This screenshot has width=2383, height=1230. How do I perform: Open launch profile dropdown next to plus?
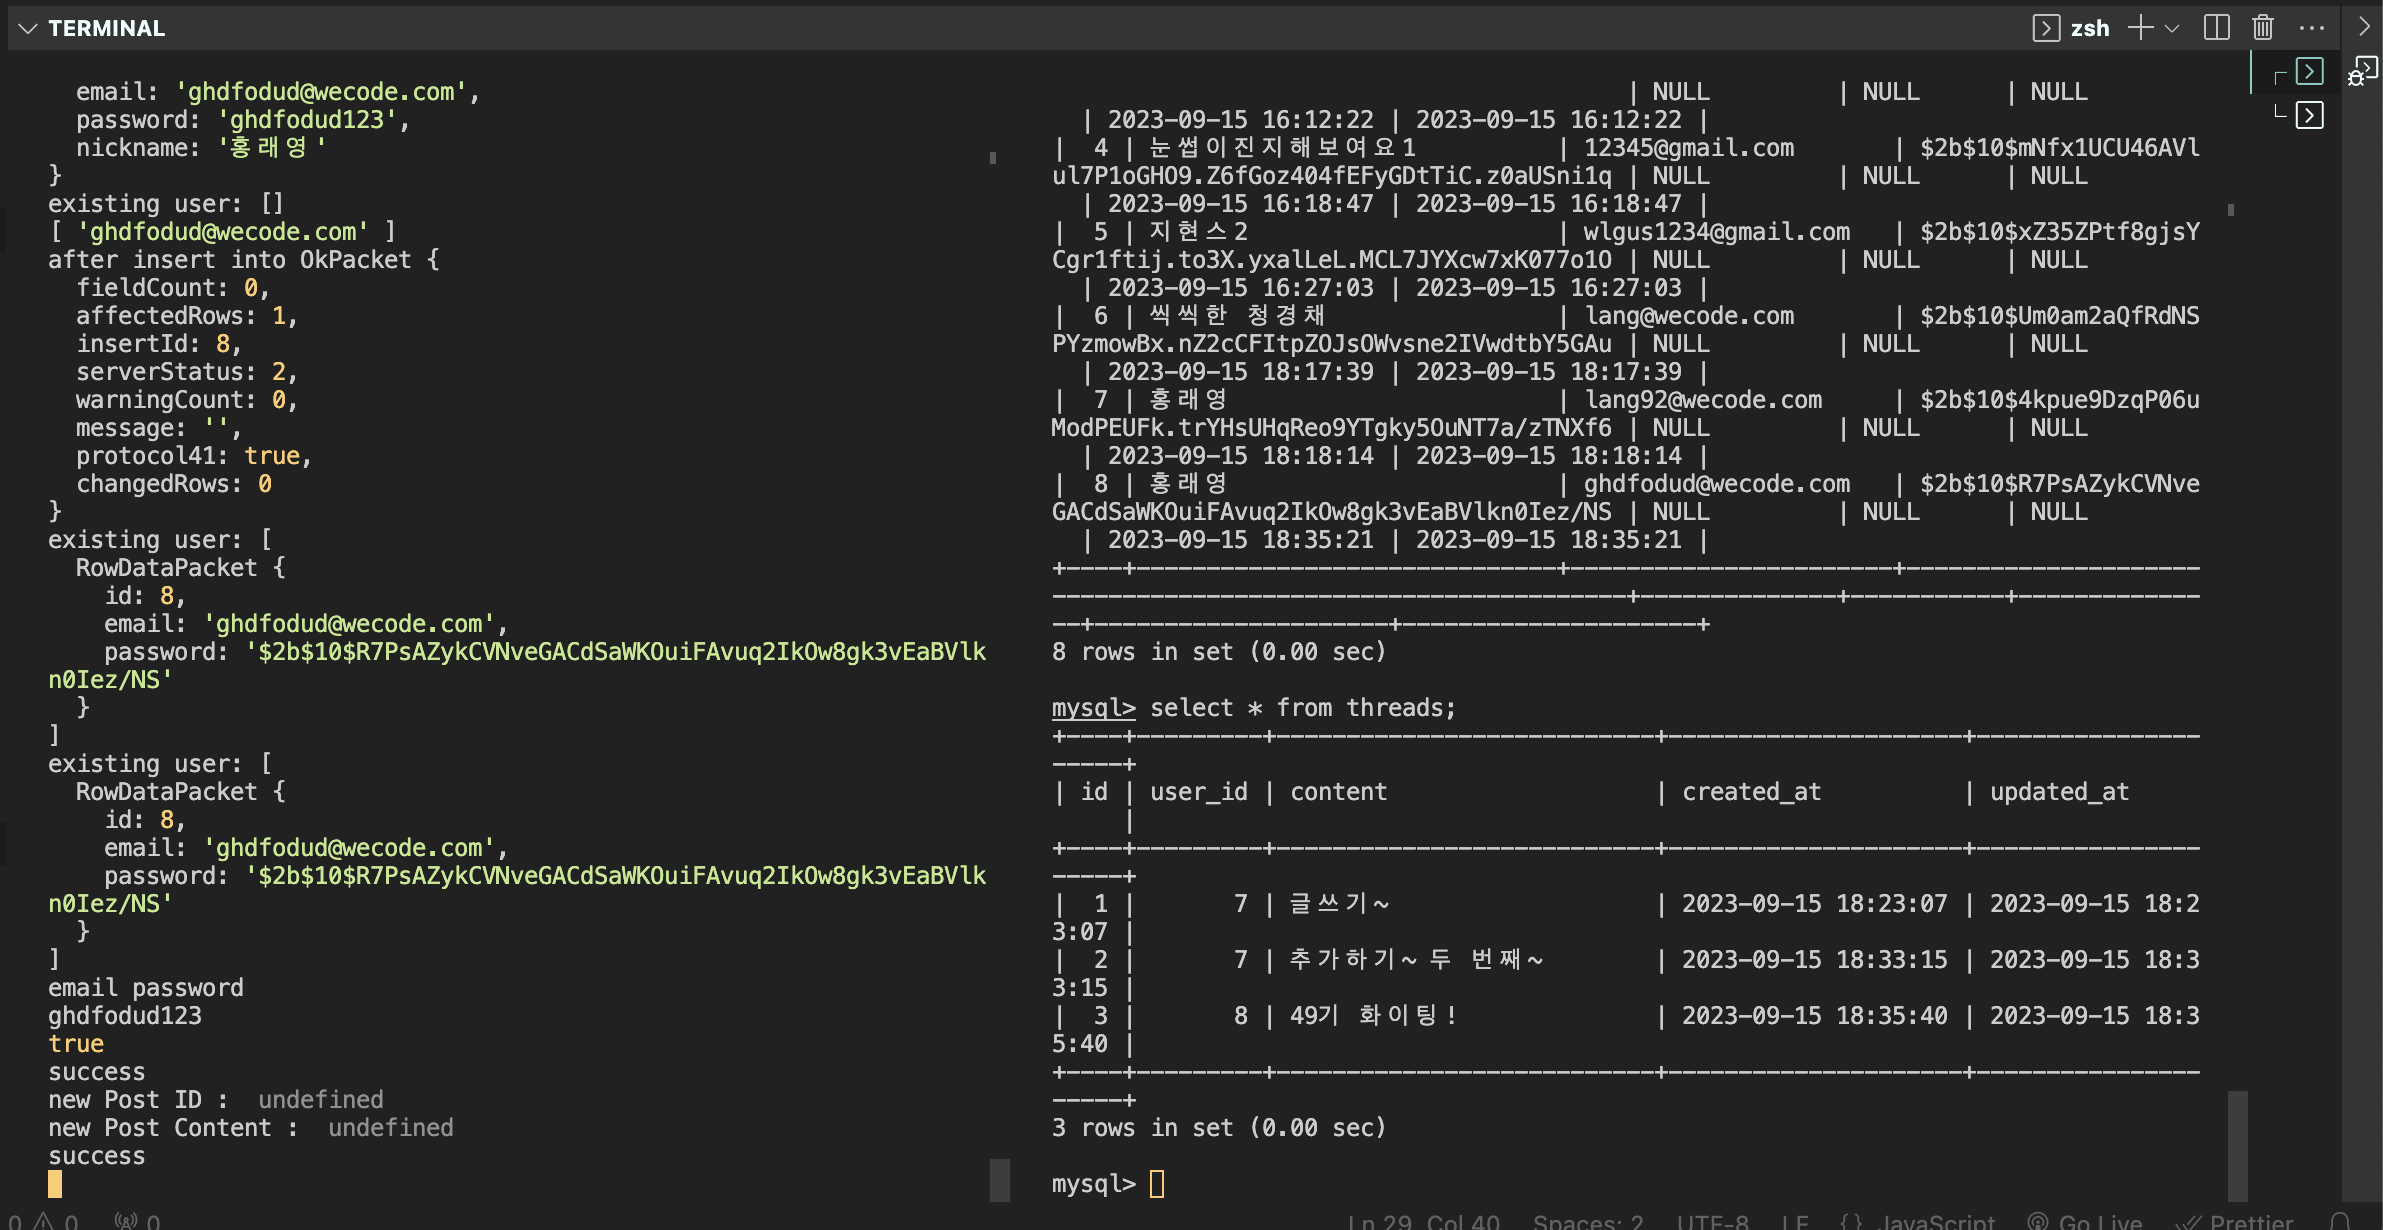(x=2172, y=28)
